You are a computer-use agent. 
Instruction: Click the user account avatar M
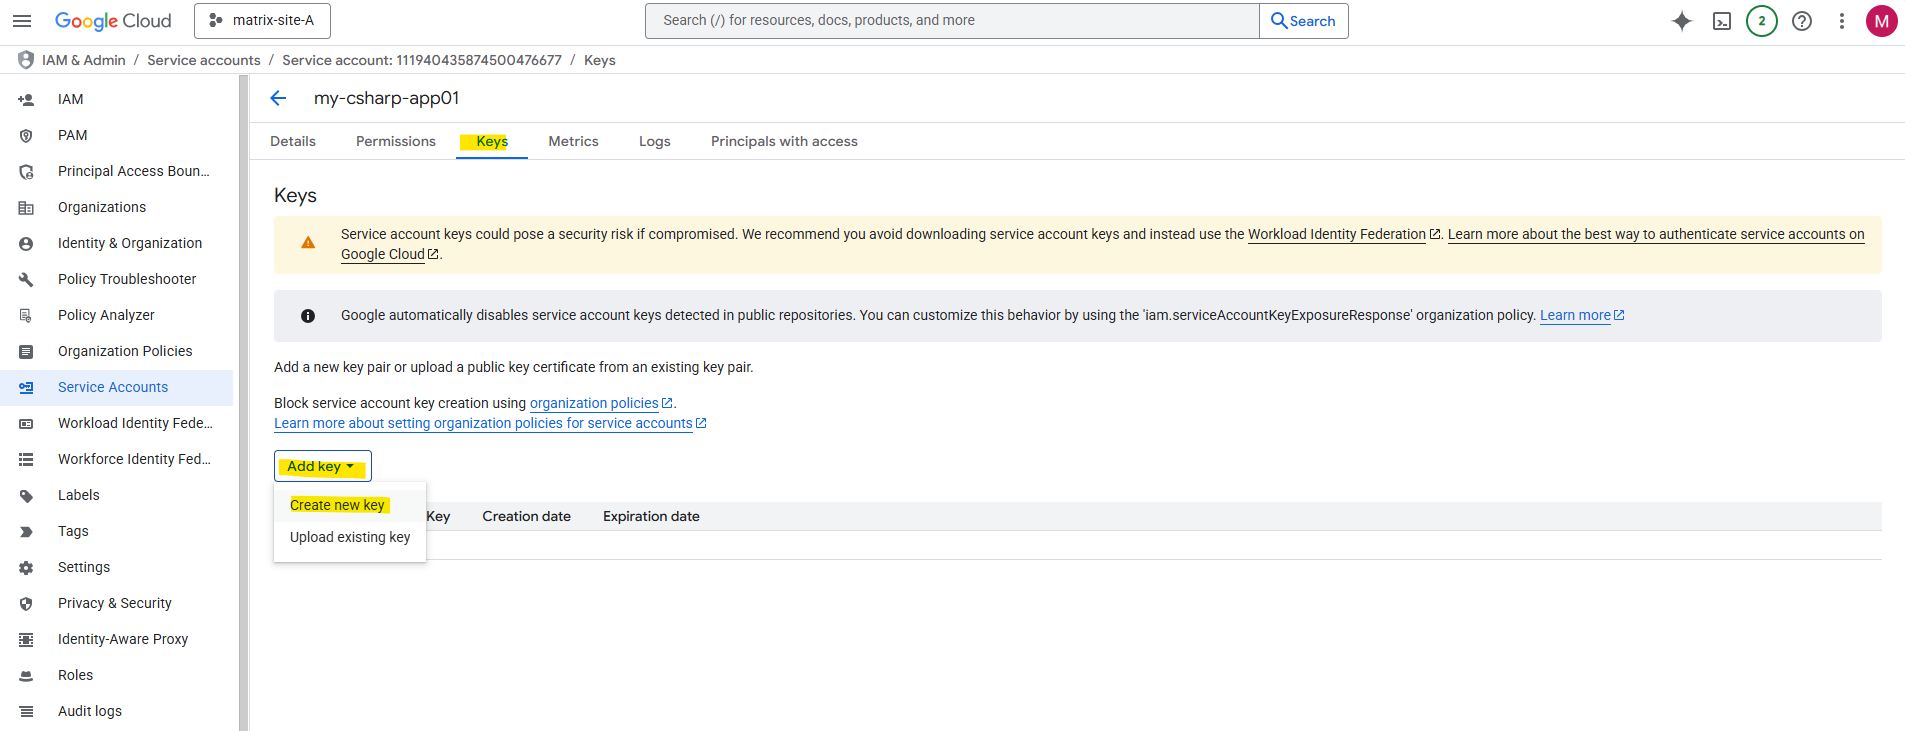(1881, 21)
